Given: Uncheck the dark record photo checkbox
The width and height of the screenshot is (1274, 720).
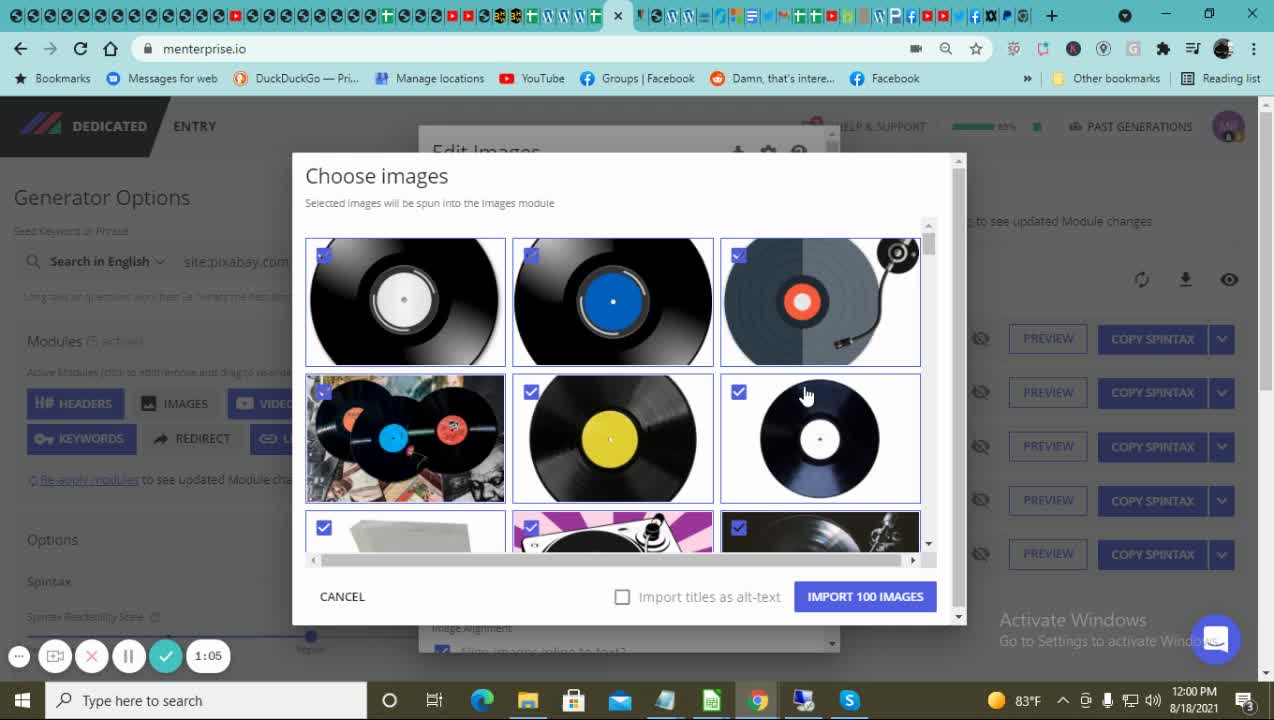Looking at the screenshot, I should (738, 528).
